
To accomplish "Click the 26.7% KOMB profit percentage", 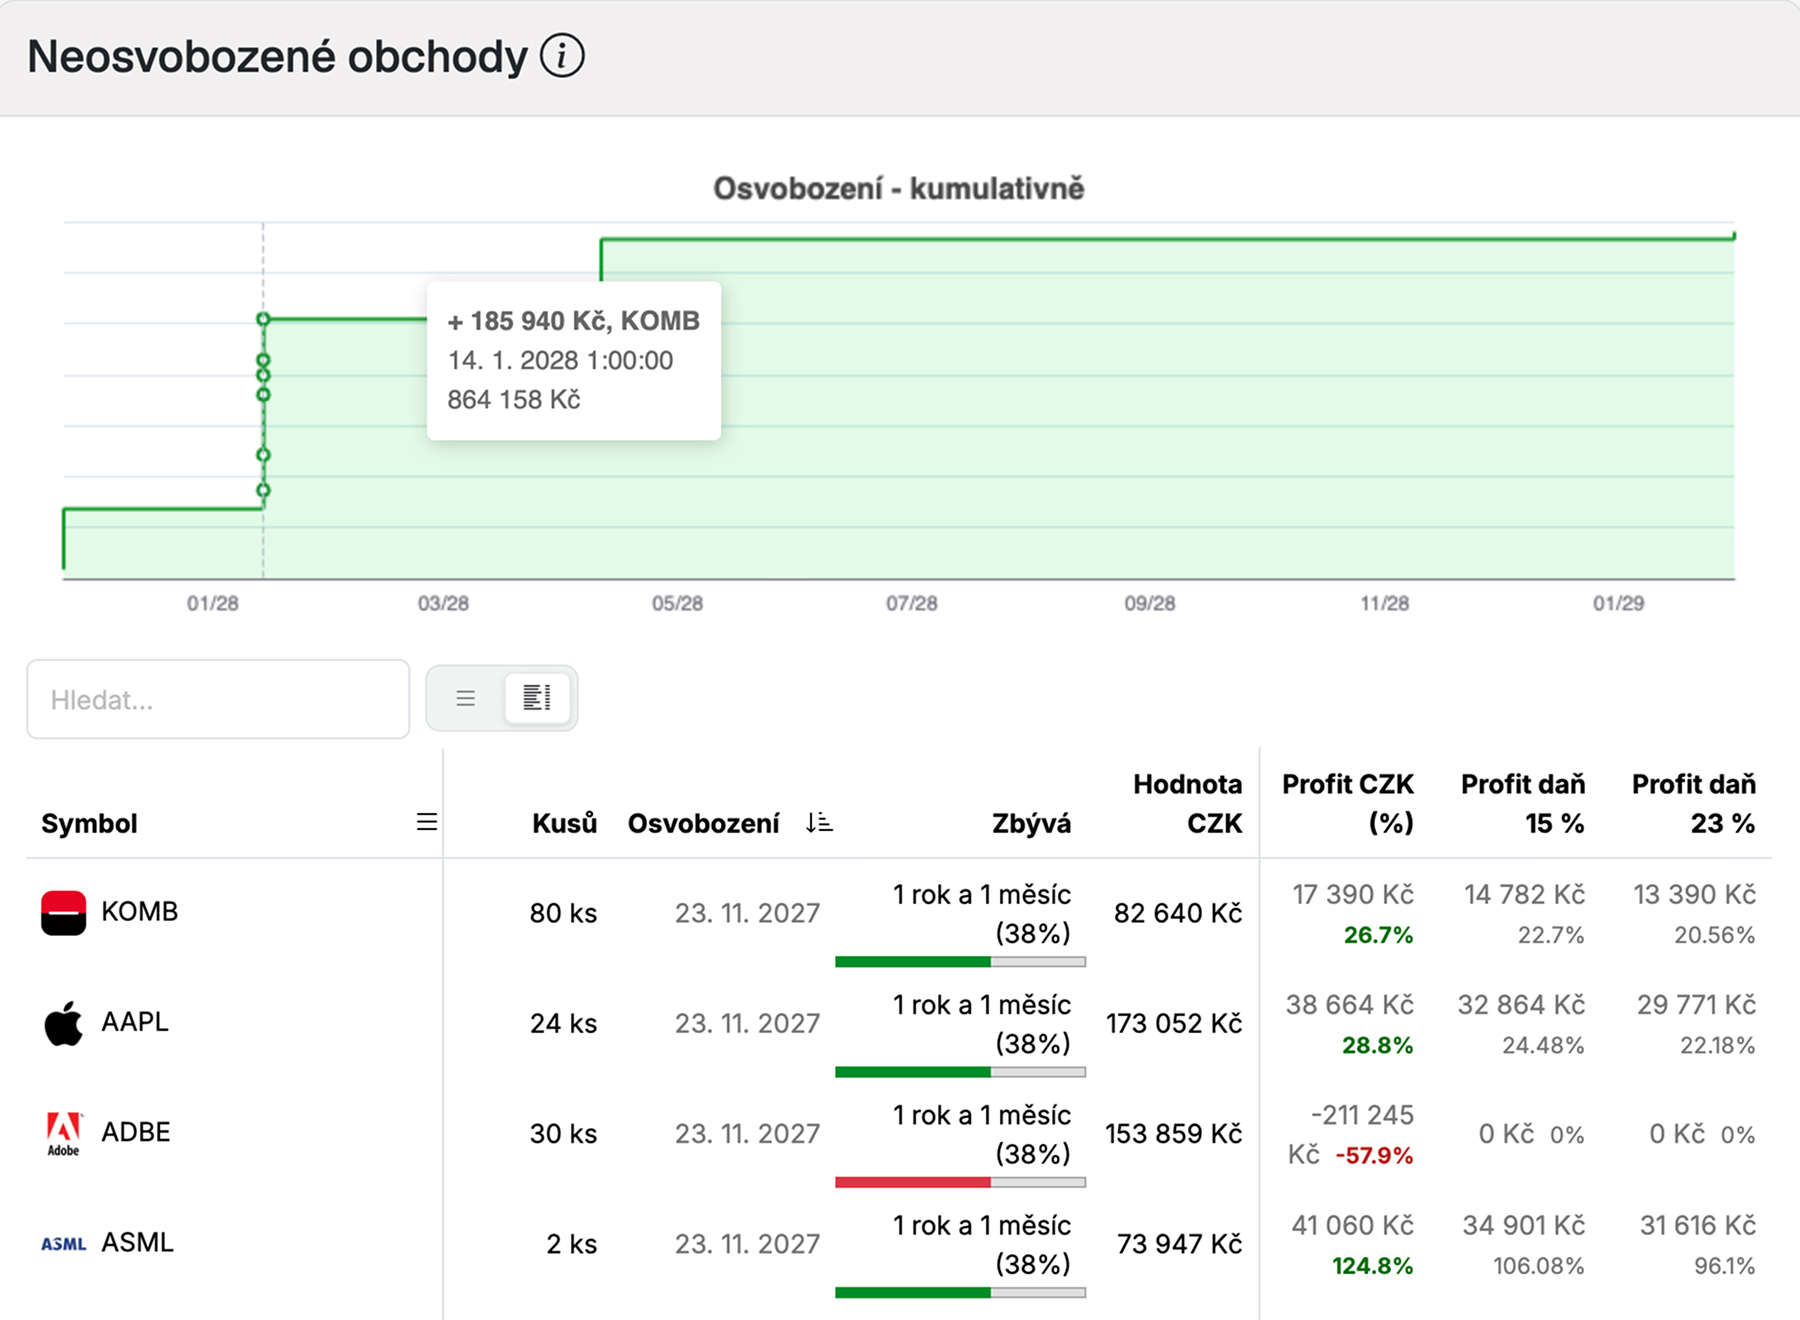I will tap(1378, 935).
